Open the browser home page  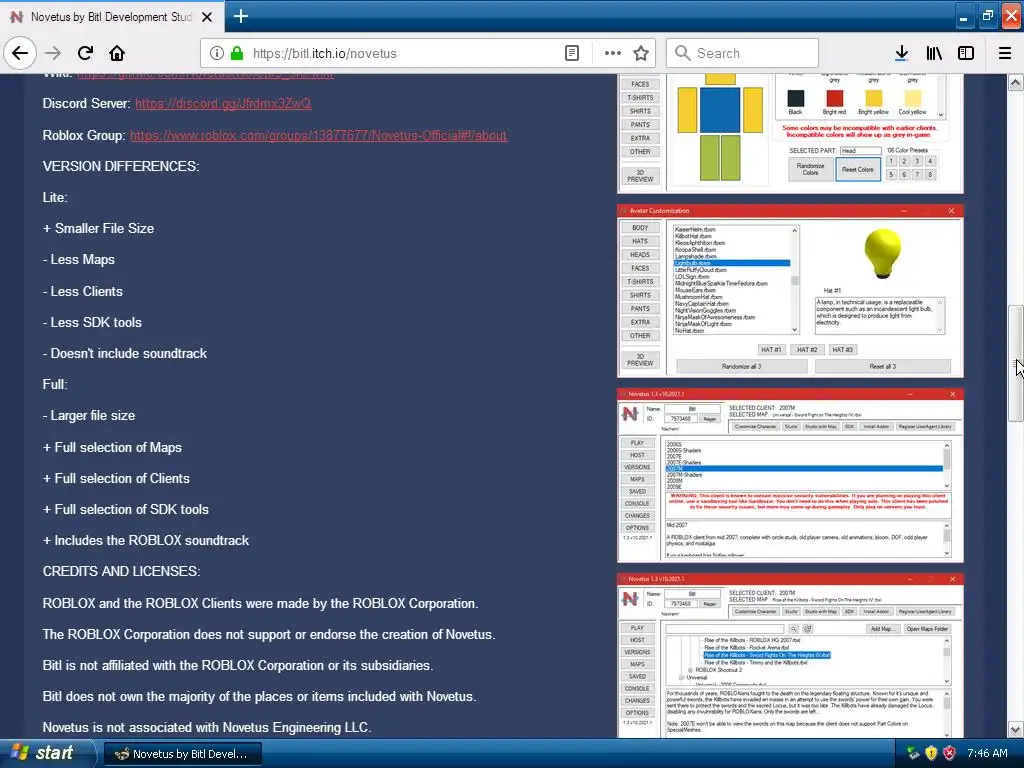(117, 54)
